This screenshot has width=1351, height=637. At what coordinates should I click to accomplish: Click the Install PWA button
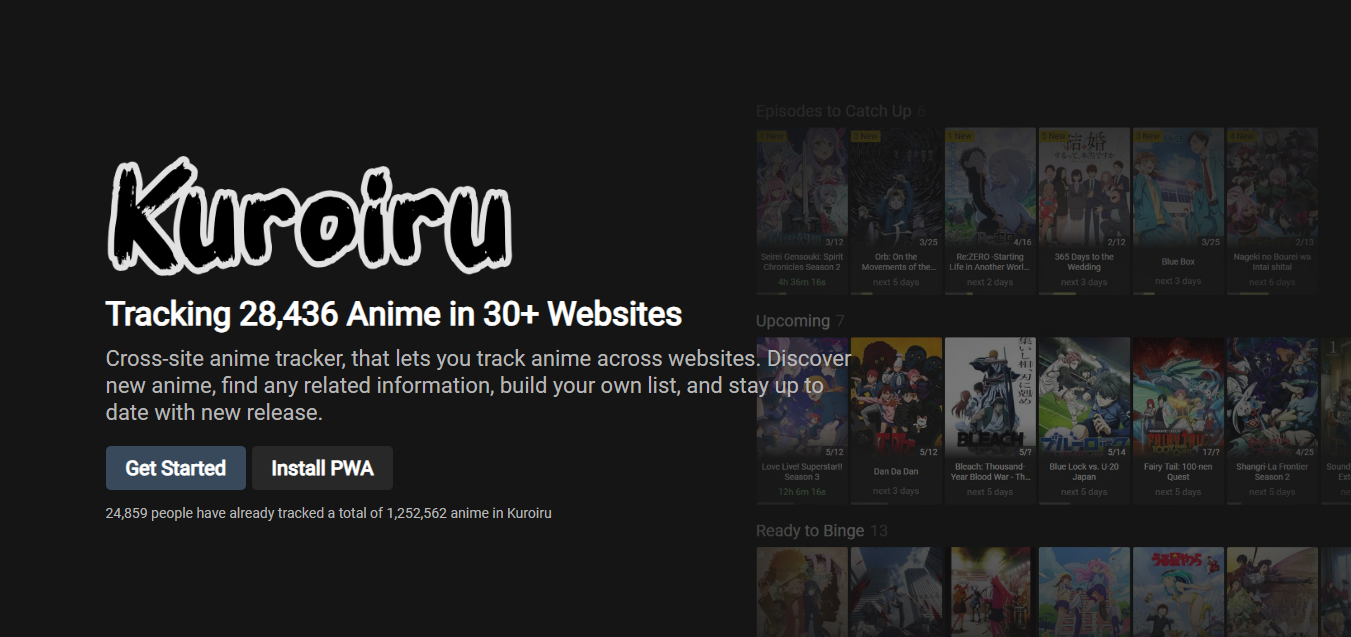pos(322,468)
